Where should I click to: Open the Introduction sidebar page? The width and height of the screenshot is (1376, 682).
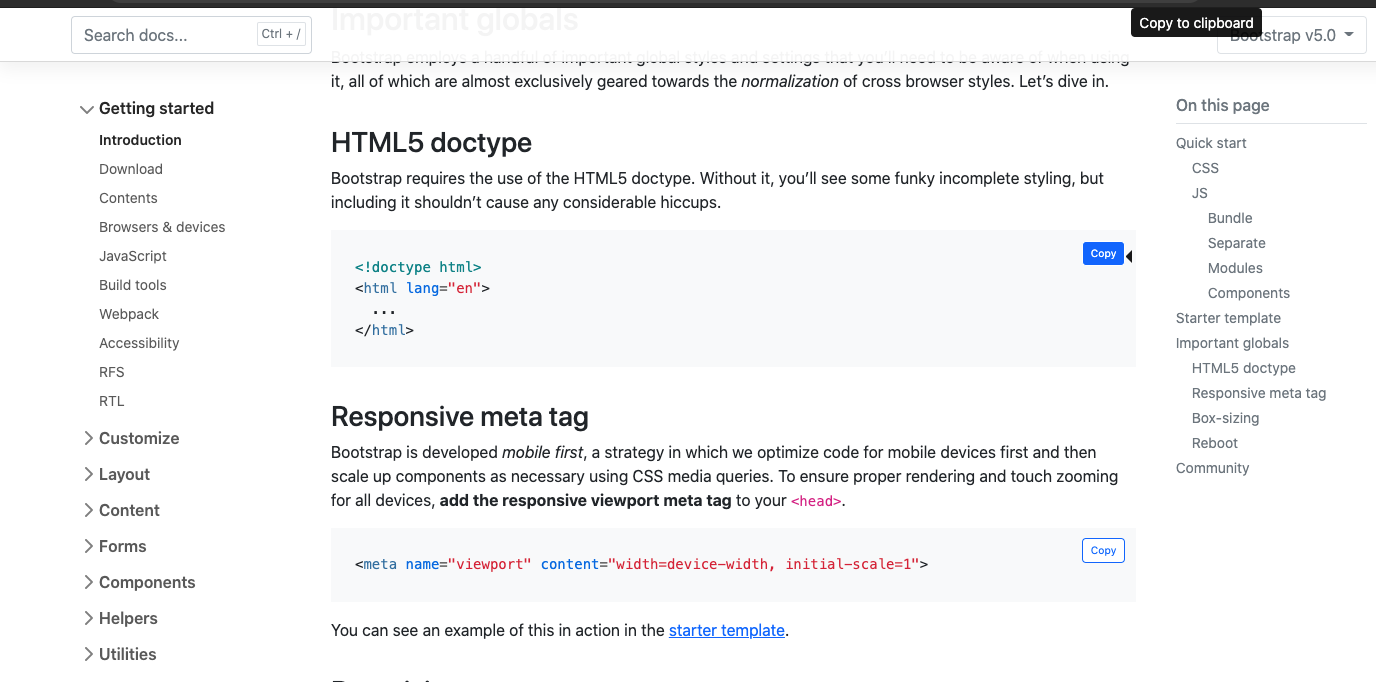(x=140, y=140)
